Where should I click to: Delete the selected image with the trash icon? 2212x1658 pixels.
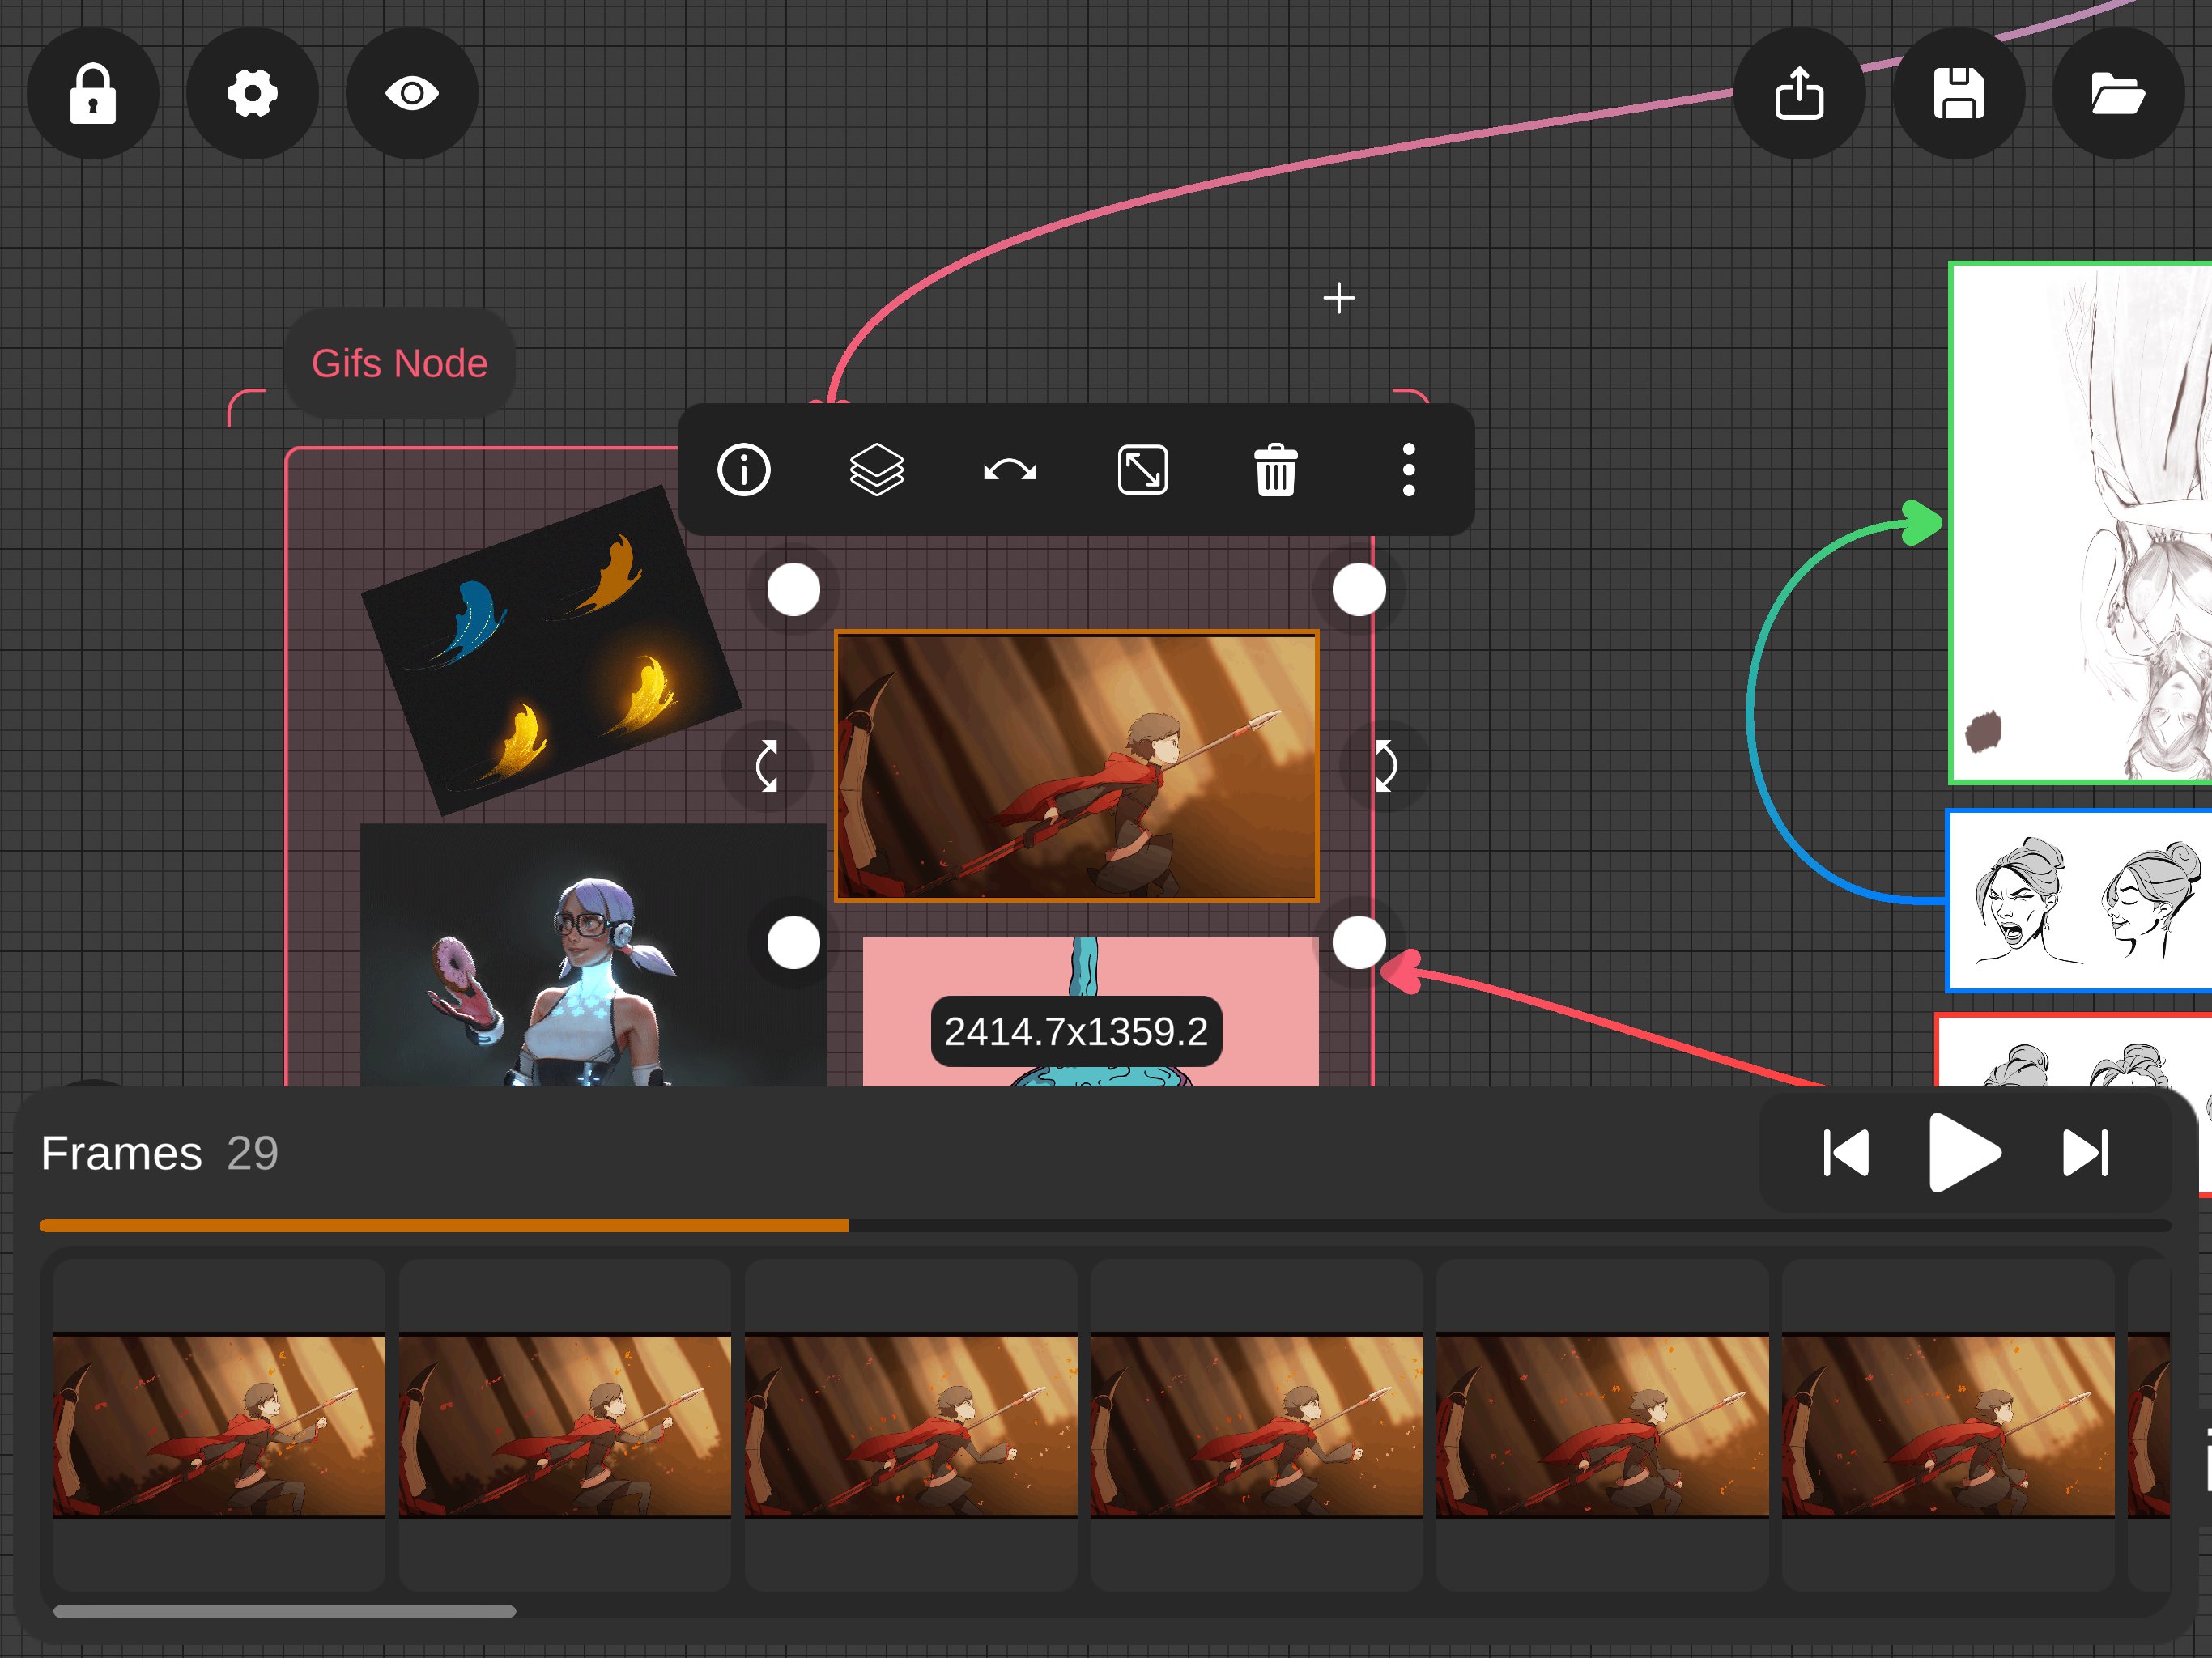(1275, 470)
